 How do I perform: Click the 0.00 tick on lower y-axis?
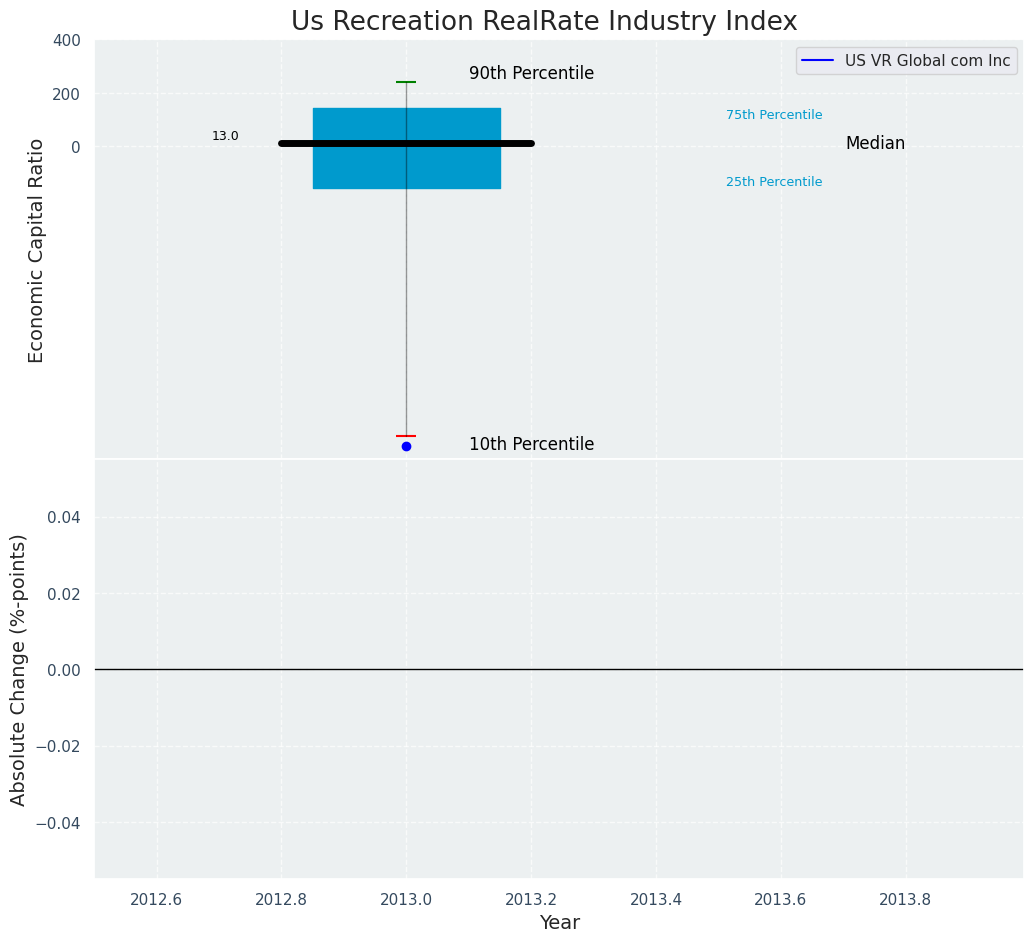[x=62, y=670]
